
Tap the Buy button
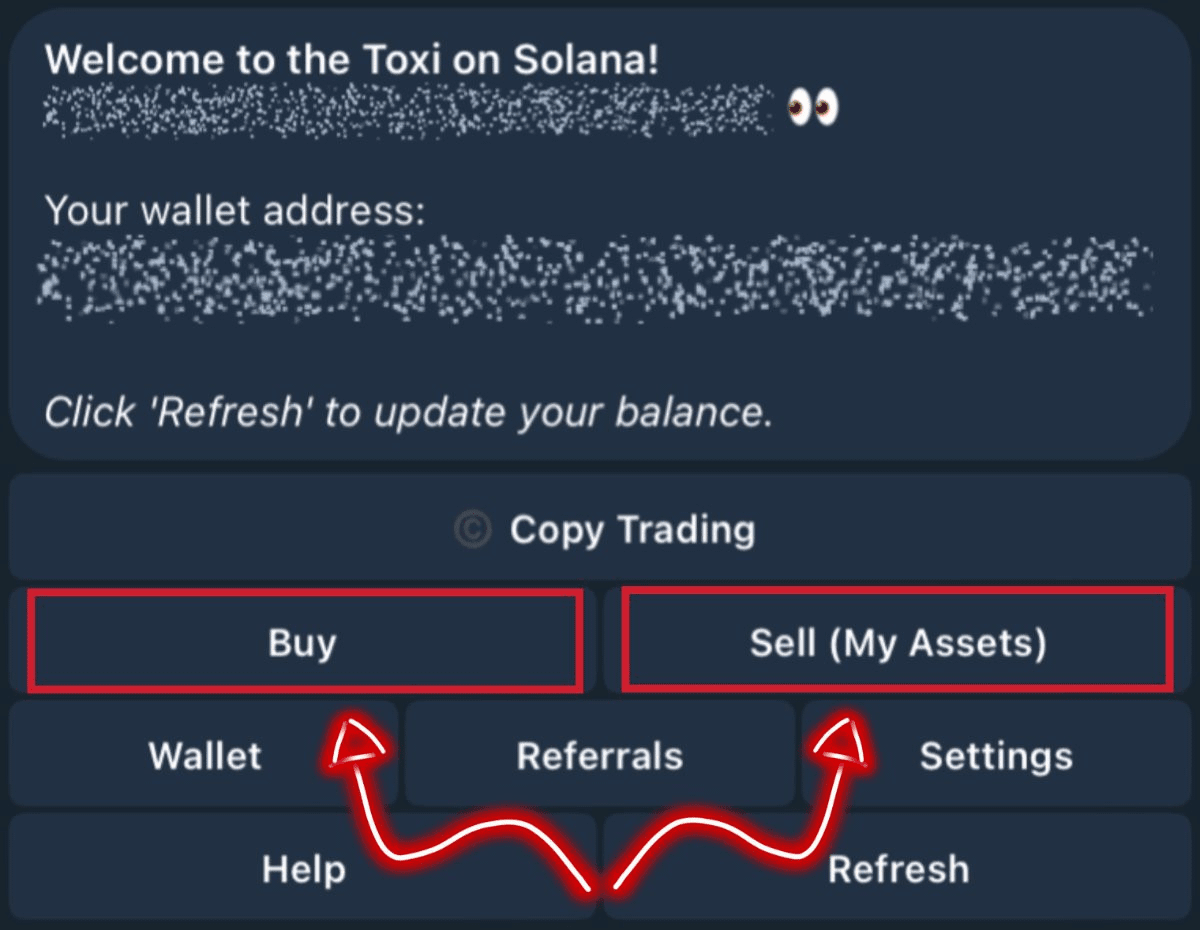point(304,641)
